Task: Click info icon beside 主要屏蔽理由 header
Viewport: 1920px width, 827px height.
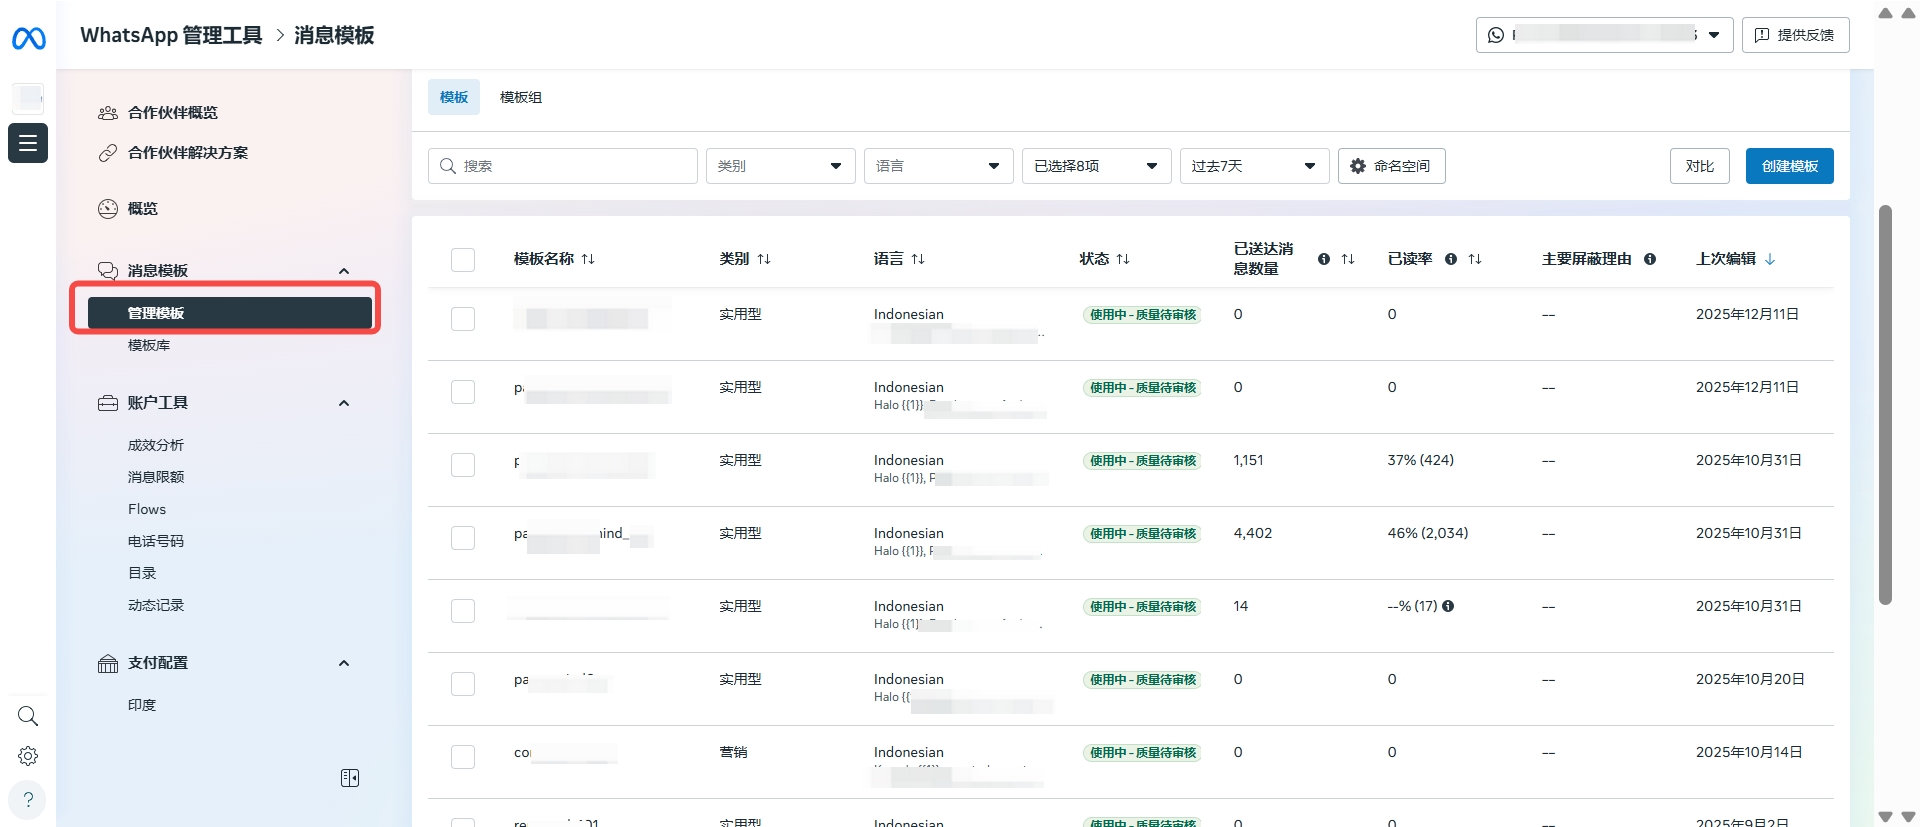Action: pos(1650,259)
